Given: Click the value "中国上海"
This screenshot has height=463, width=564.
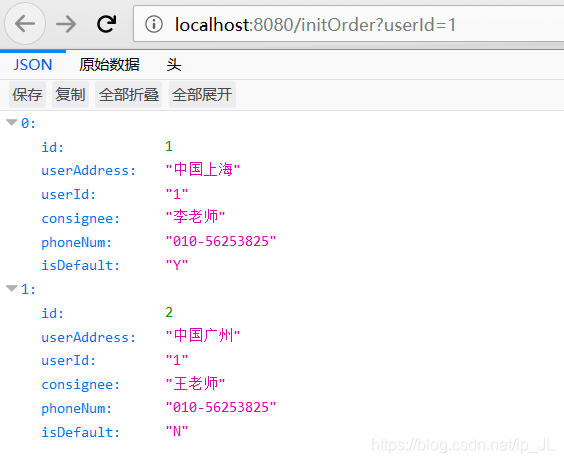Looking at the screenshot, I should (203, 169).
